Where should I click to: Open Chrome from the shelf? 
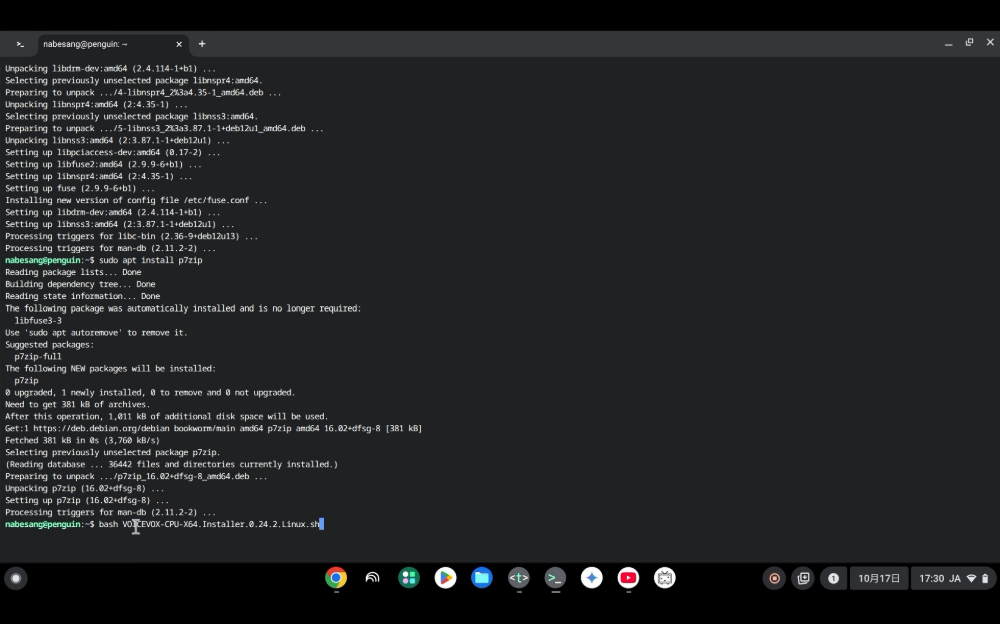[335, 578]
